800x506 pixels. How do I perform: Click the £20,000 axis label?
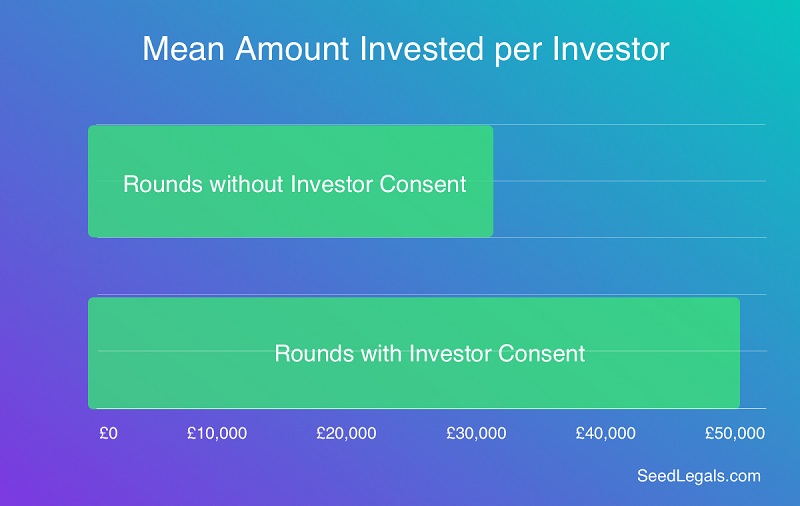(346, 434)
